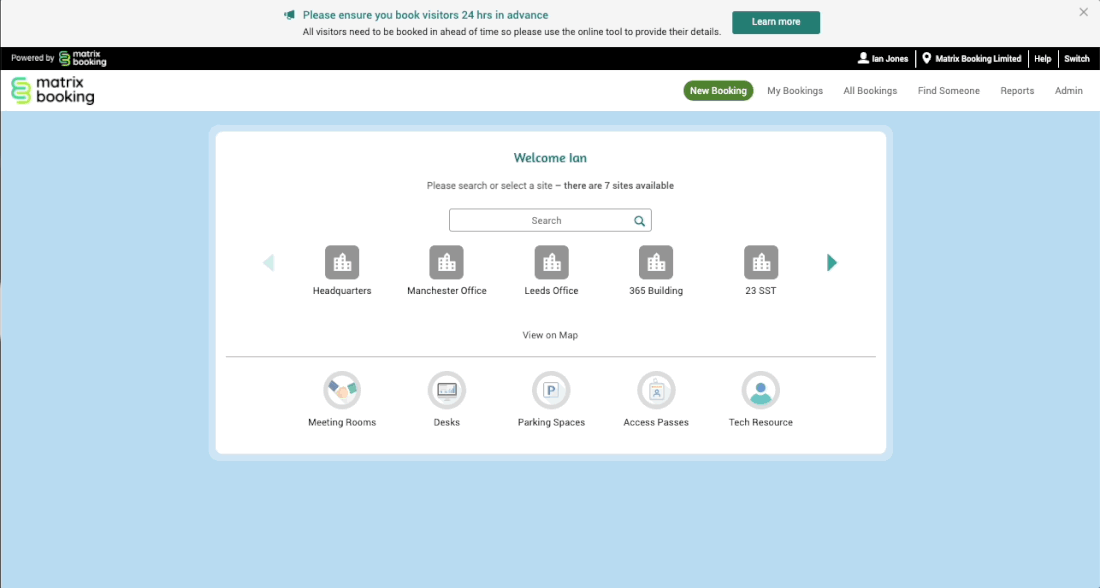Go to the Reports menu
This screenshot has height=588, width=1100.
pyautogui.click(x=1017, y=91)
